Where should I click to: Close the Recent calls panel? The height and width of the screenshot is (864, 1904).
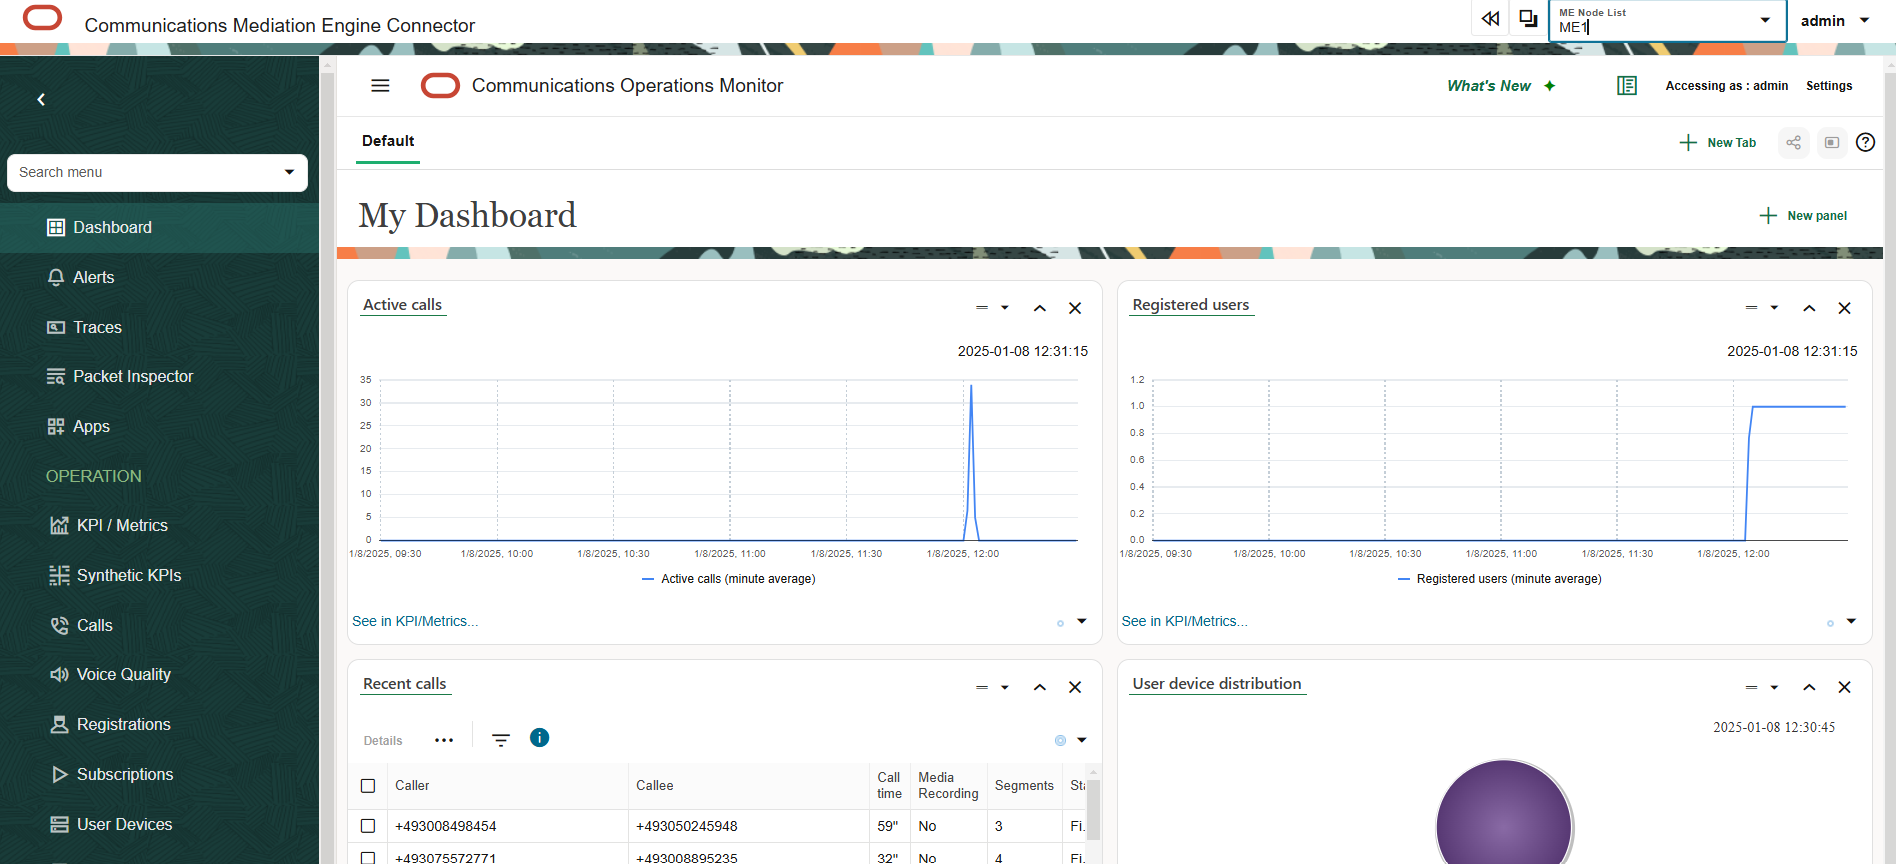[1075, 687]
